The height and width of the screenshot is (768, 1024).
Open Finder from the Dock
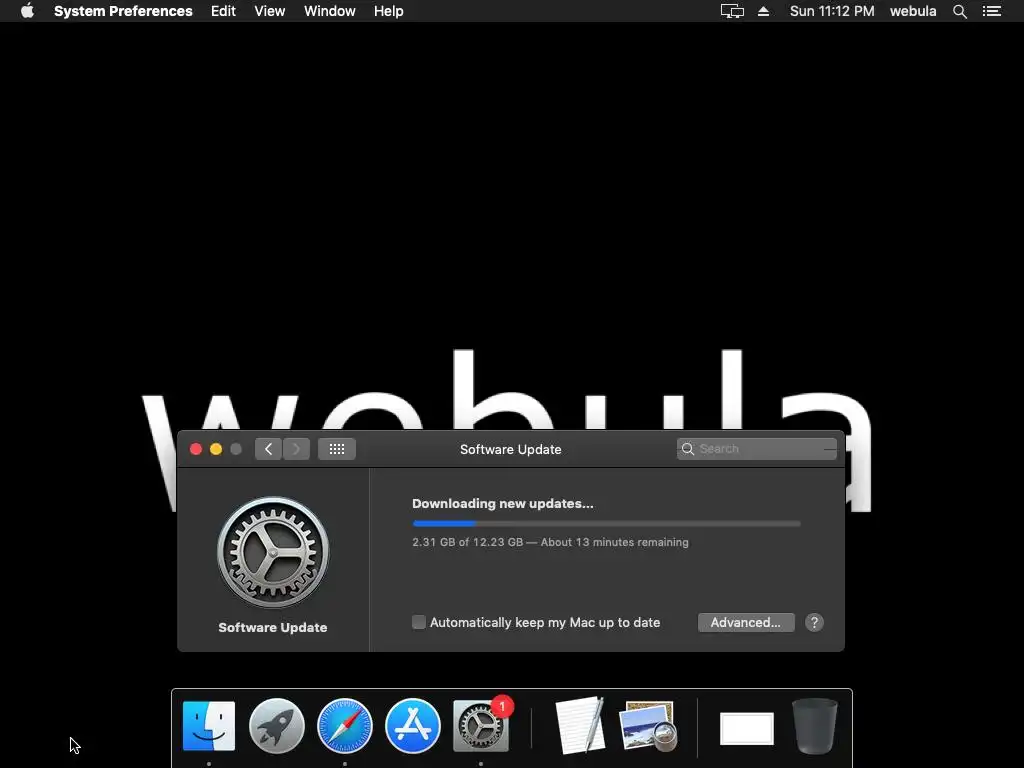pyautogui.click(x=209, y=726)
